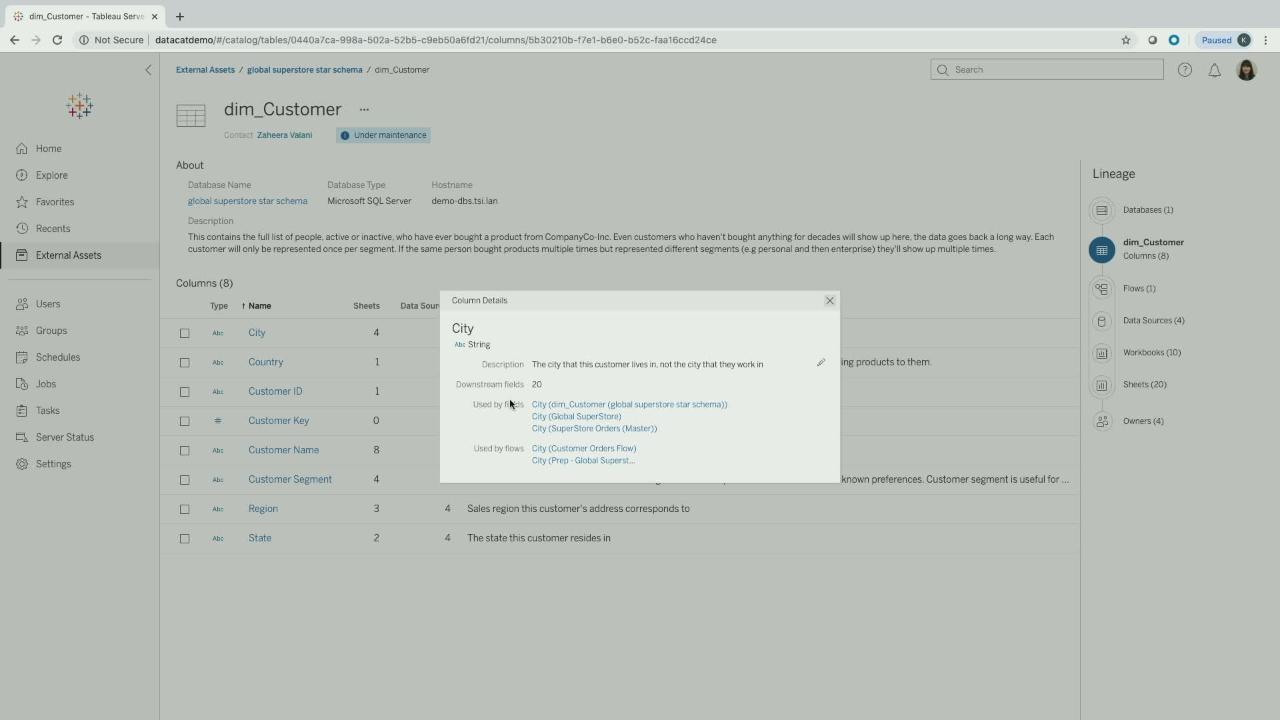The image size is (1280, 720).
Task: Open City (SuperStore Orders (Master)) link
Action: click(594, 429)
